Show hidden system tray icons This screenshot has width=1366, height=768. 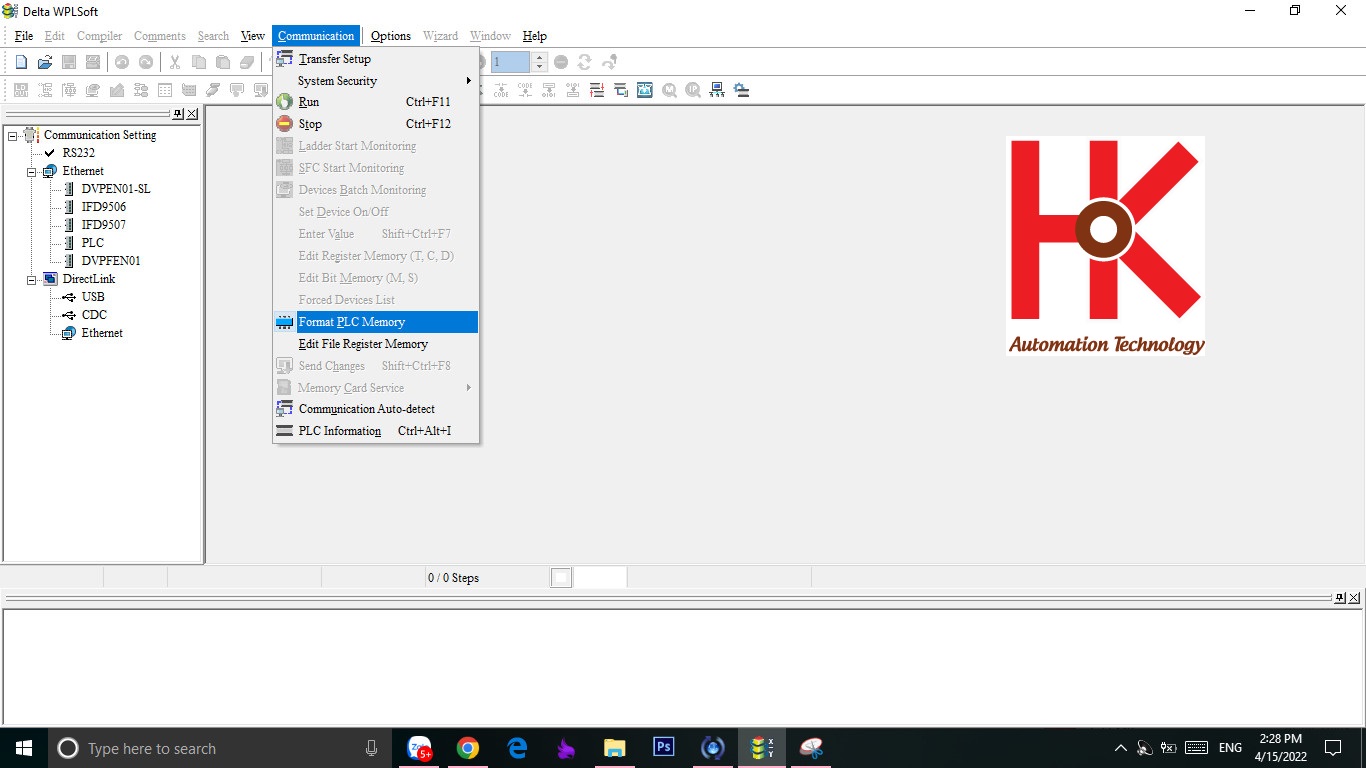click(x=1120, y=748)
